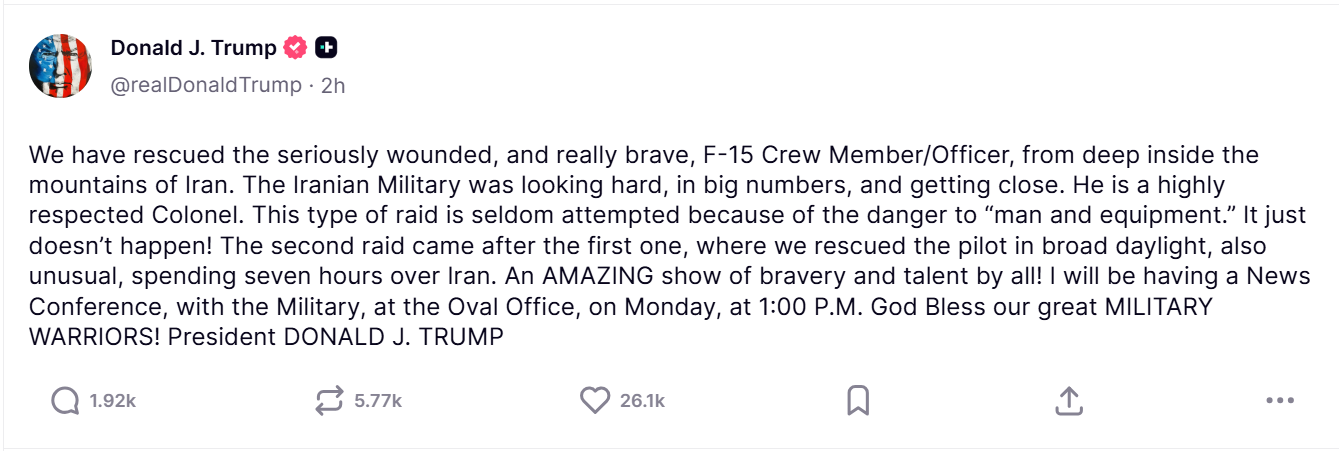Click the 1.92k replies count
Viewport: 1339px width, 451px height.
click(x=112, y=401)
